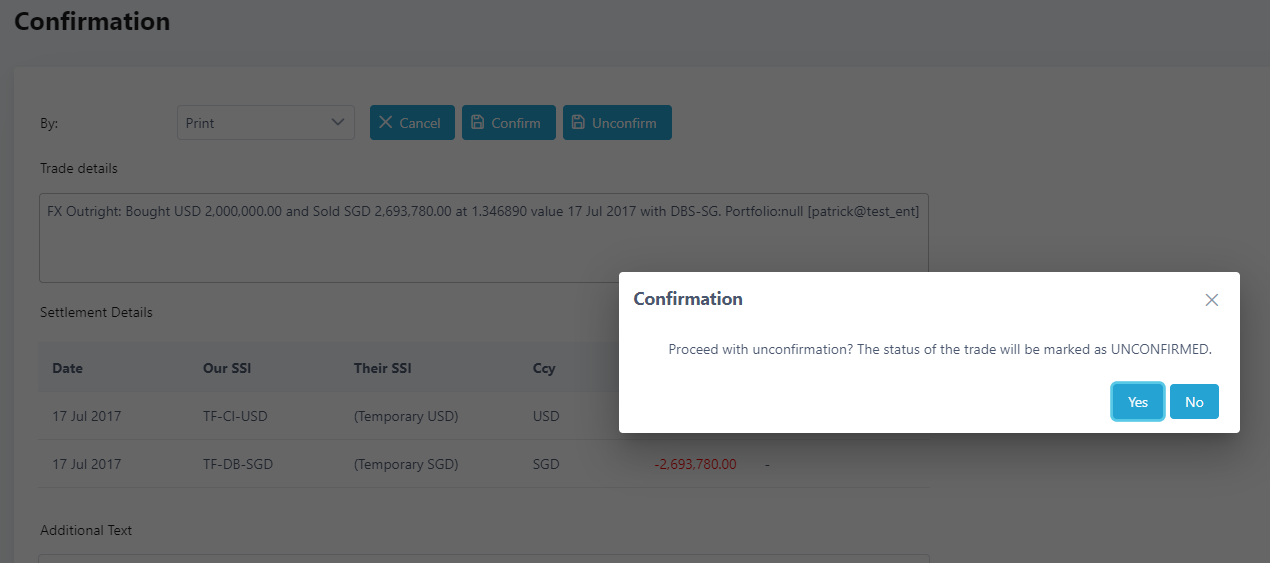
Task: Click the save icon on Unconfirm button
Action: pos(578,123)
